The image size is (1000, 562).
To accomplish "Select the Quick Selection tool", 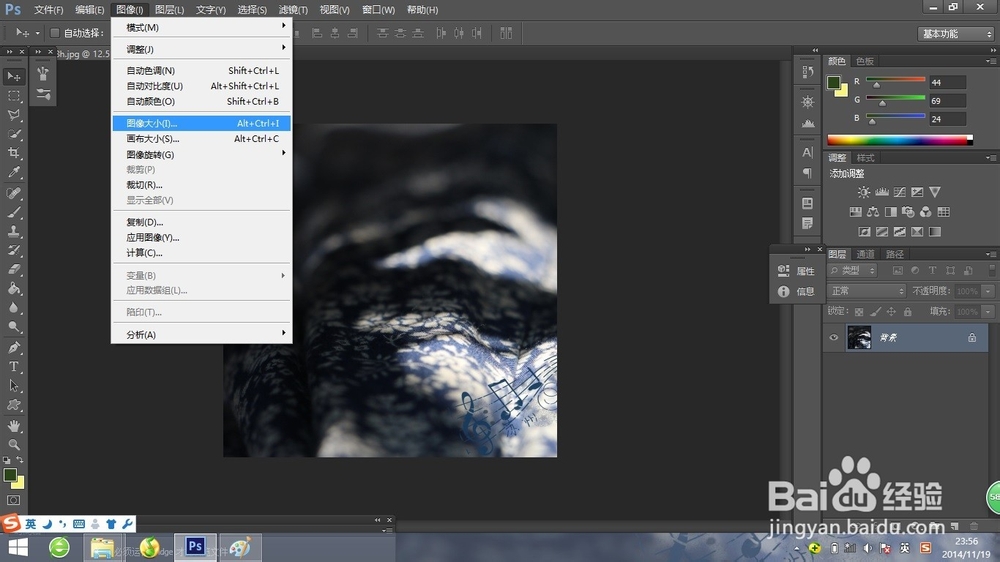I will (13, 134).
